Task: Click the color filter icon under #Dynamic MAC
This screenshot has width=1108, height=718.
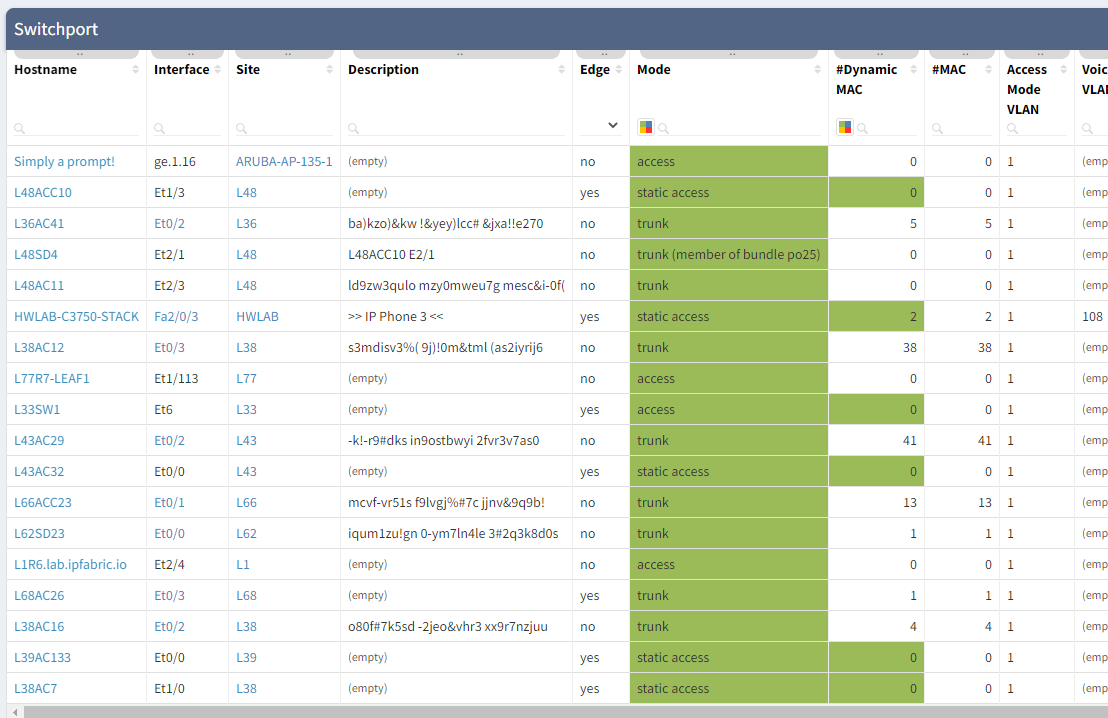Action: [845, 127]
